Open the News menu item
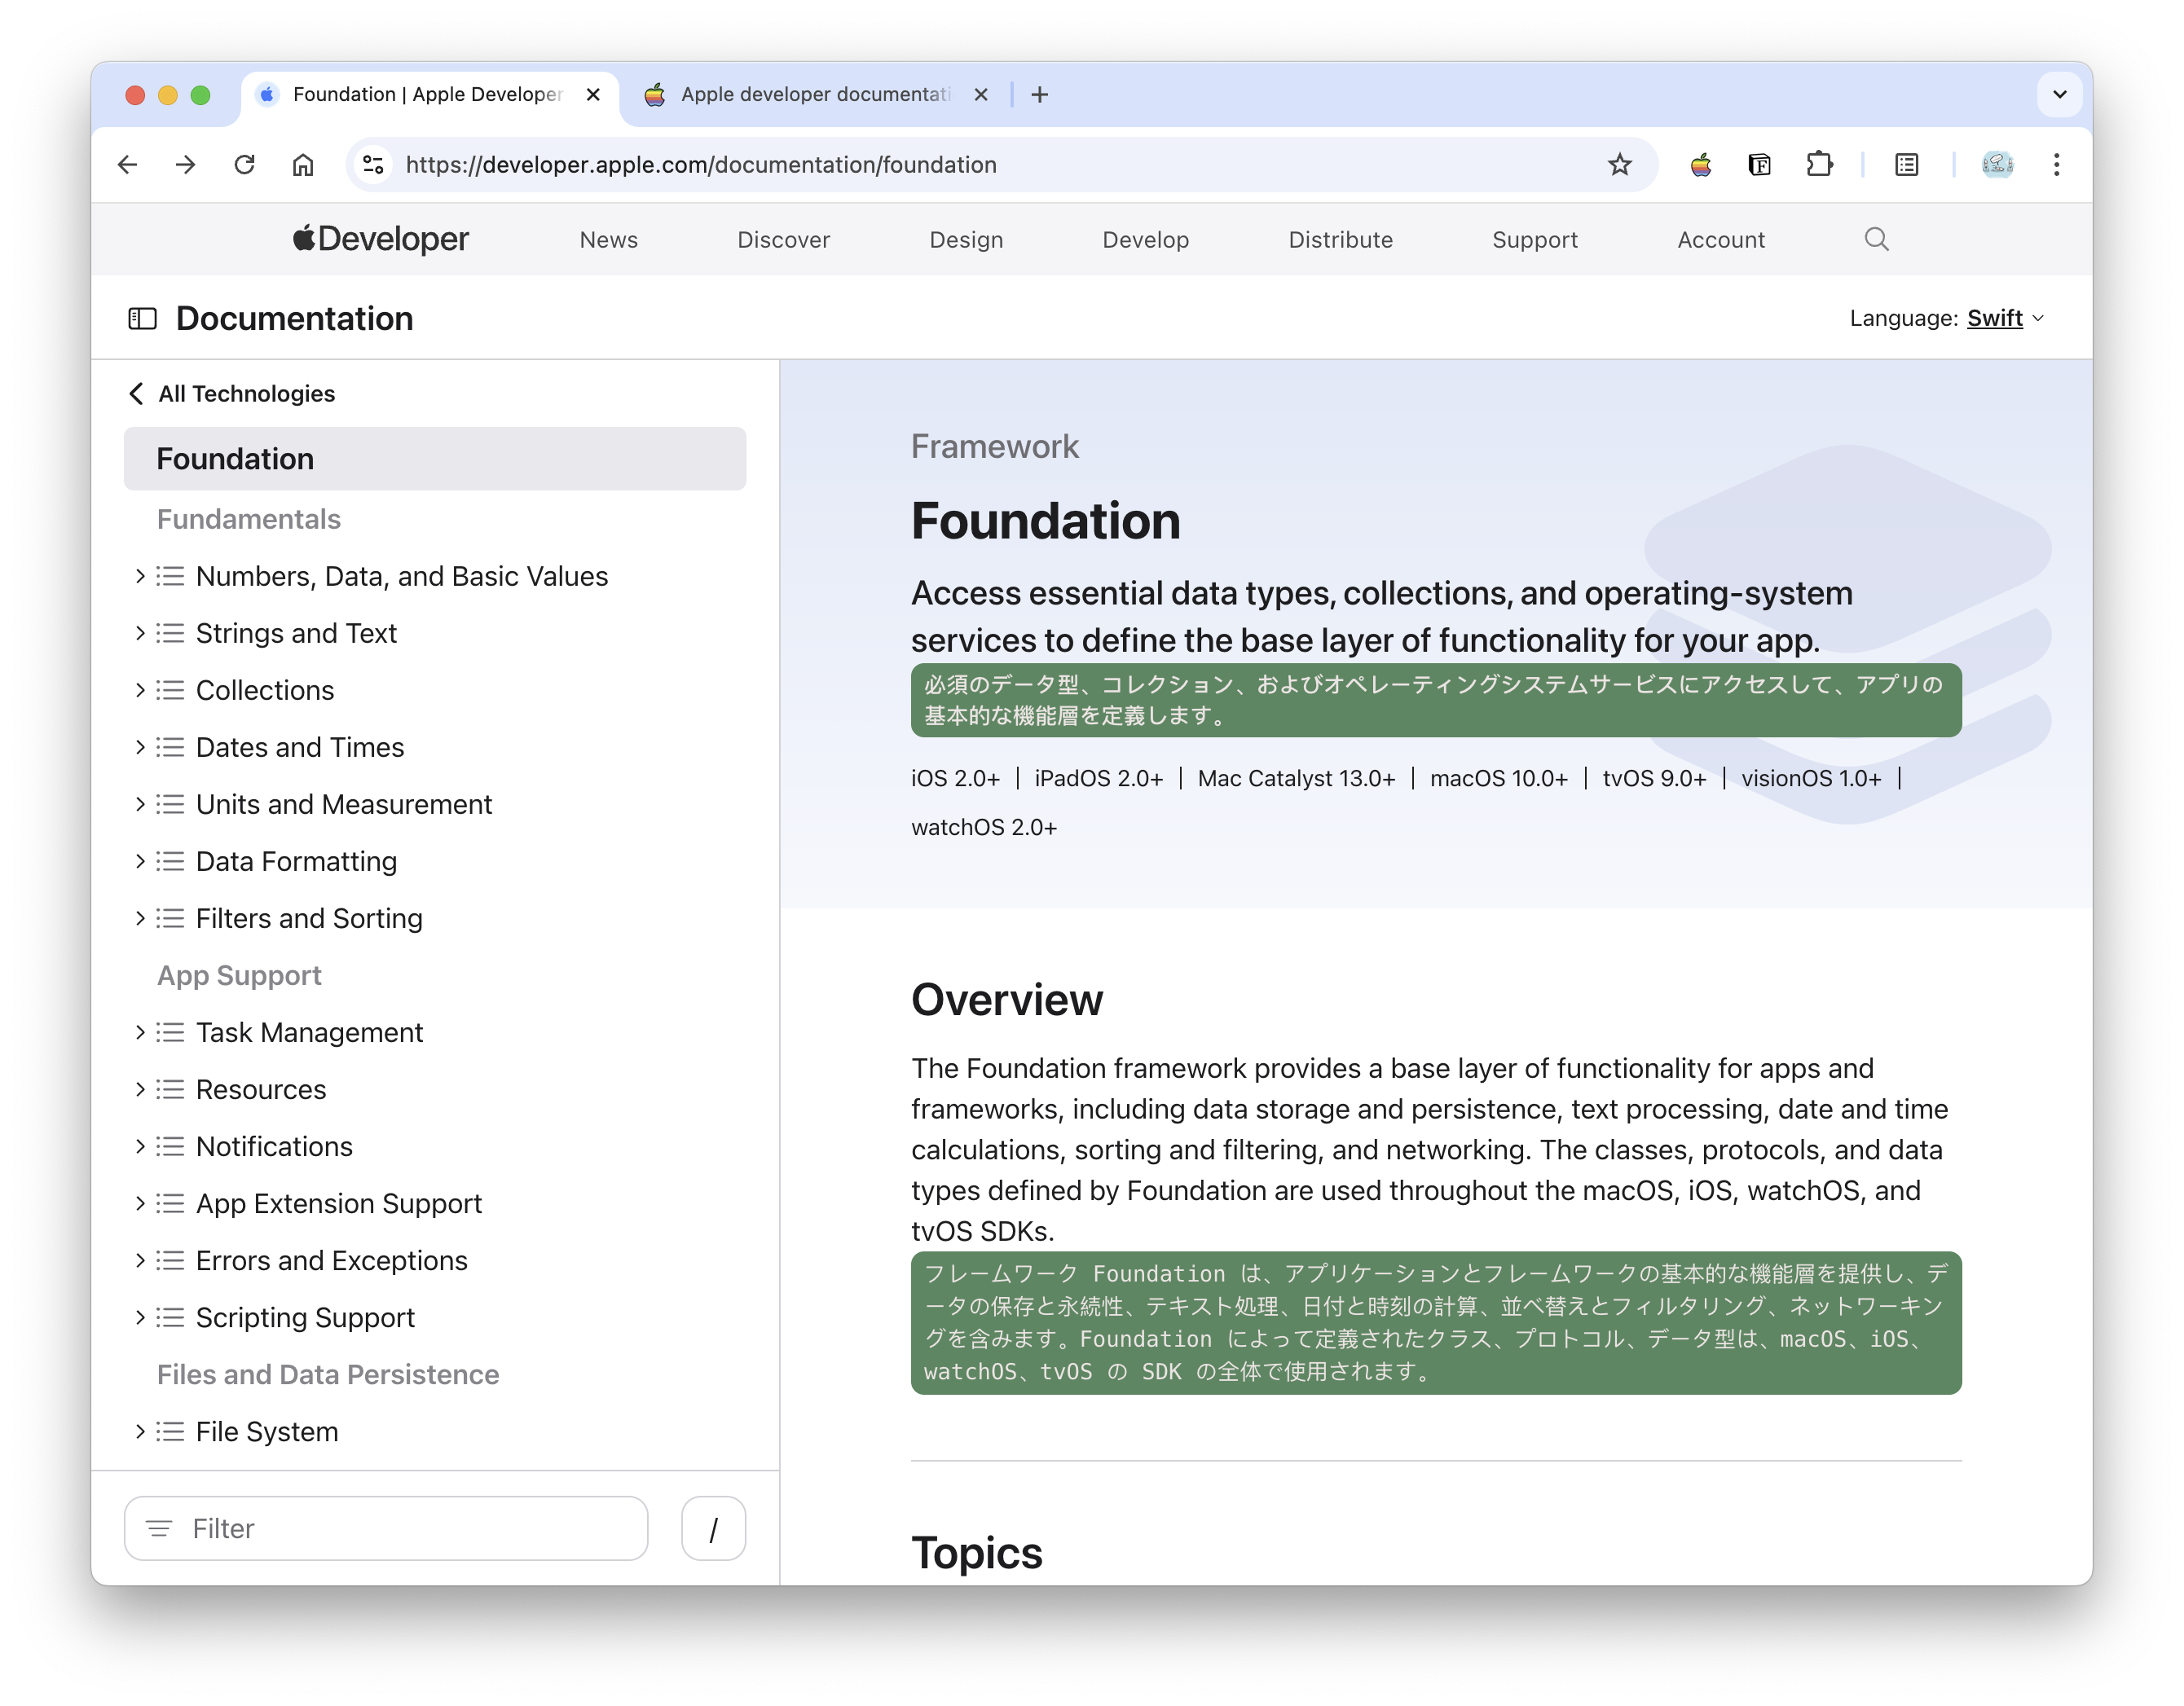2184x1706 pixels. click(608, 240)
